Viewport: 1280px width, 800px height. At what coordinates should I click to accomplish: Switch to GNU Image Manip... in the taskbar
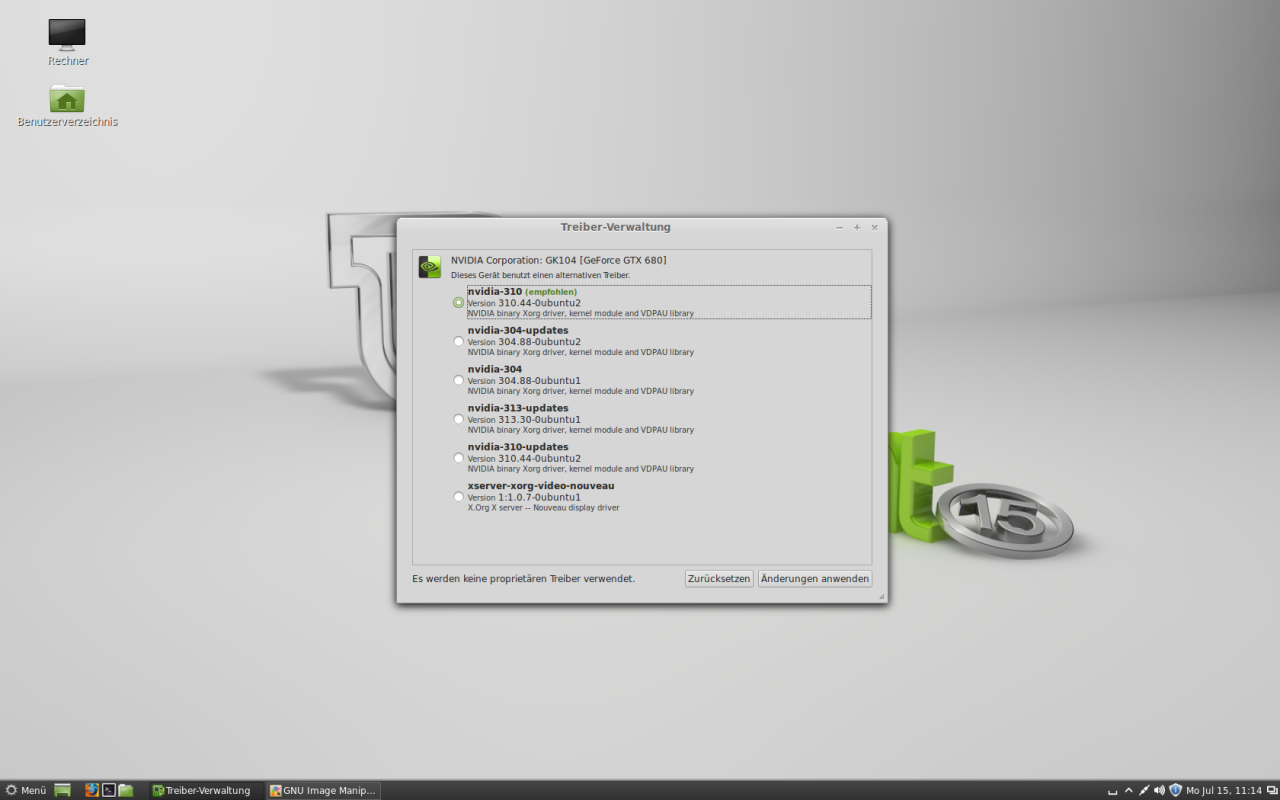point(323,790)
